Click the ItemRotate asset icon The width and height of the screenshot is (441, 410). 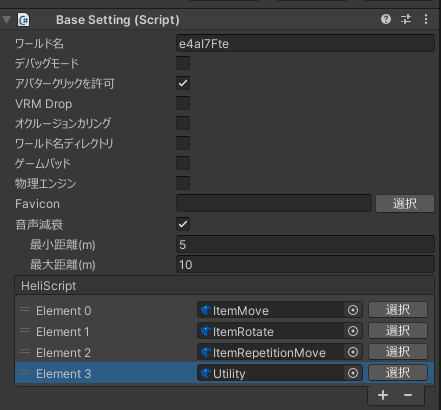click(206, 331)
